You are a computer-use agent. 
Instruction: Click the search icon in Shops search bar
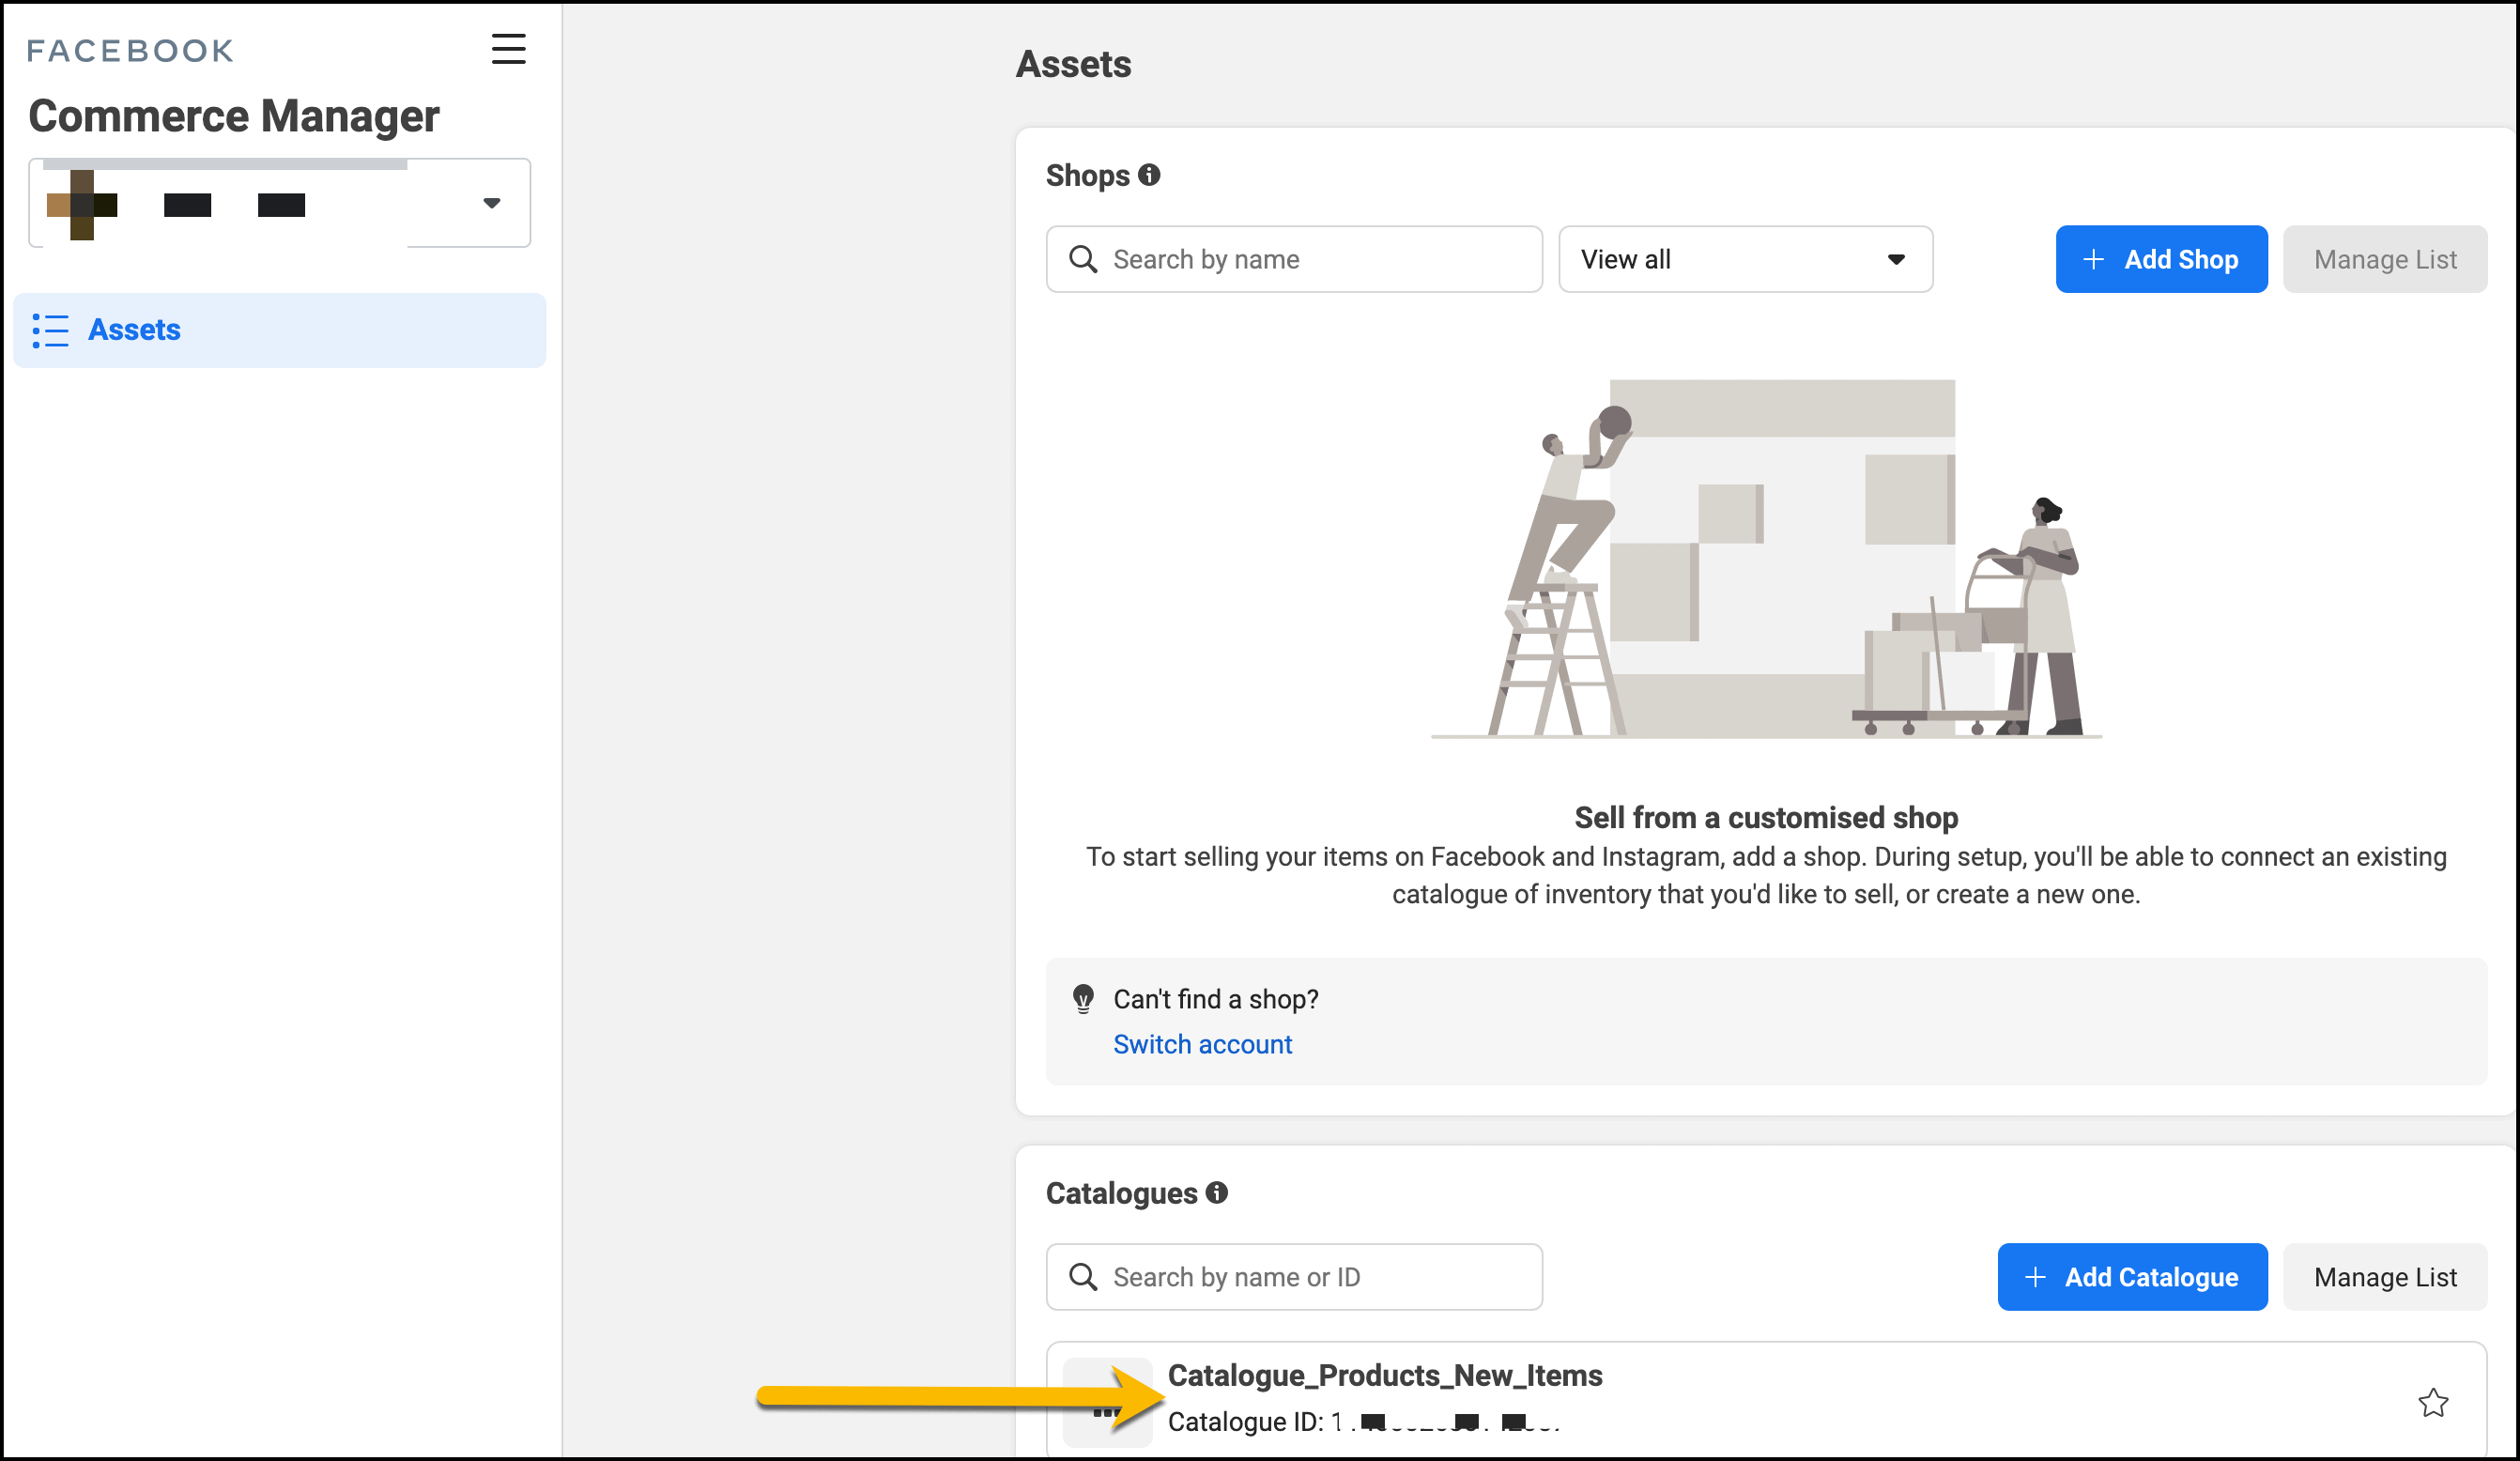click(1082, 259)
